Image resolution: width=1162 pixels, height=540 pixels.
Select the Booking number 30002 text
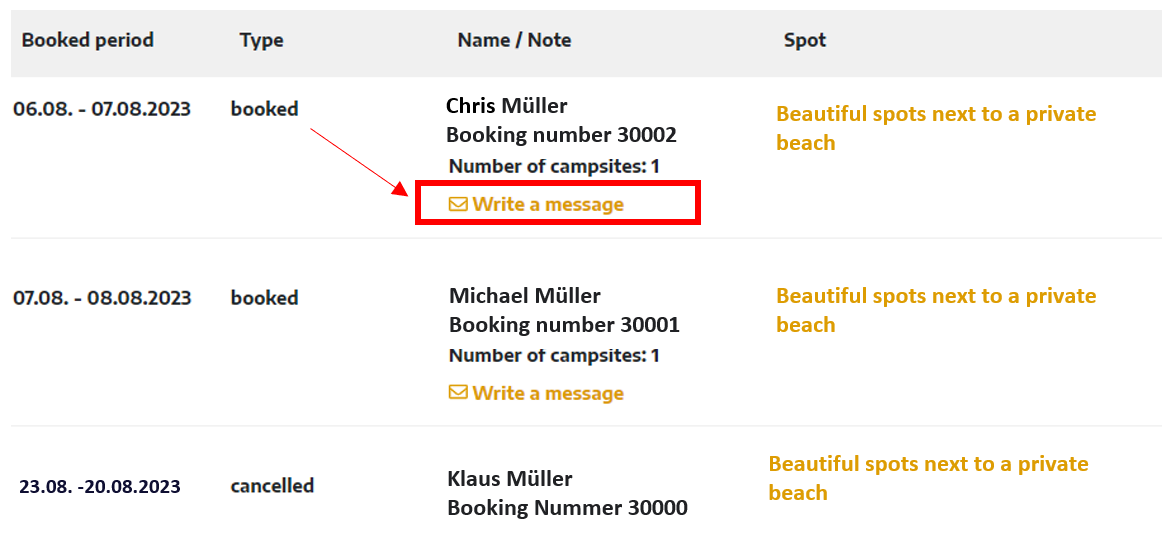click(x=561, y=135)
